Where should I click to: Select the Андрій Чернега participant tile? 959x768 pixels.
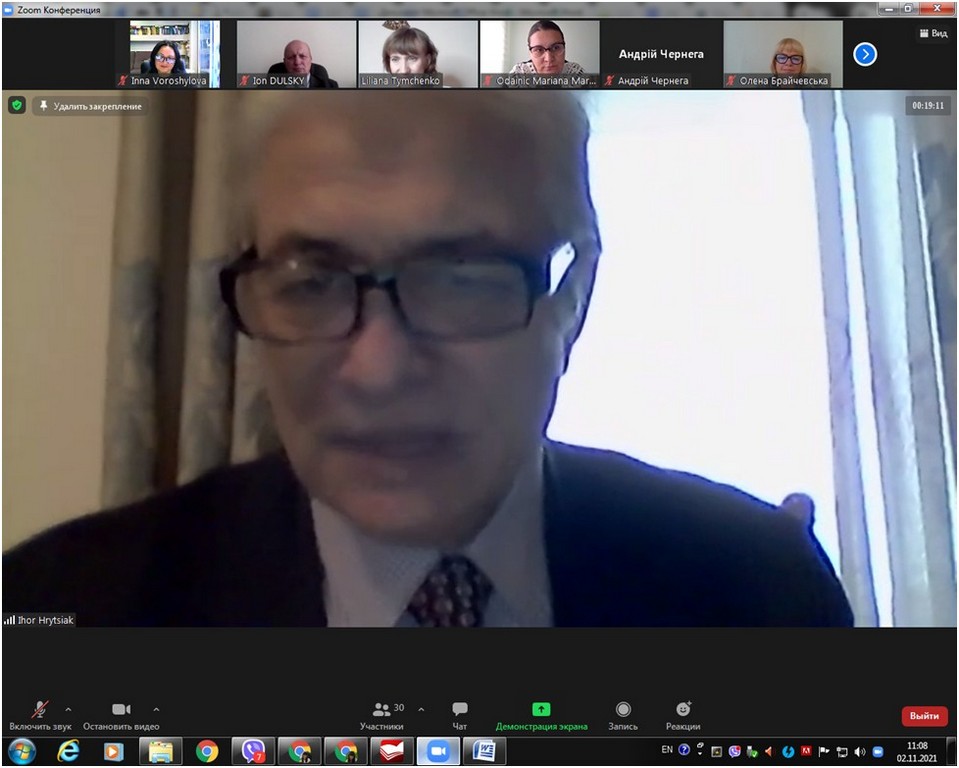660,54
